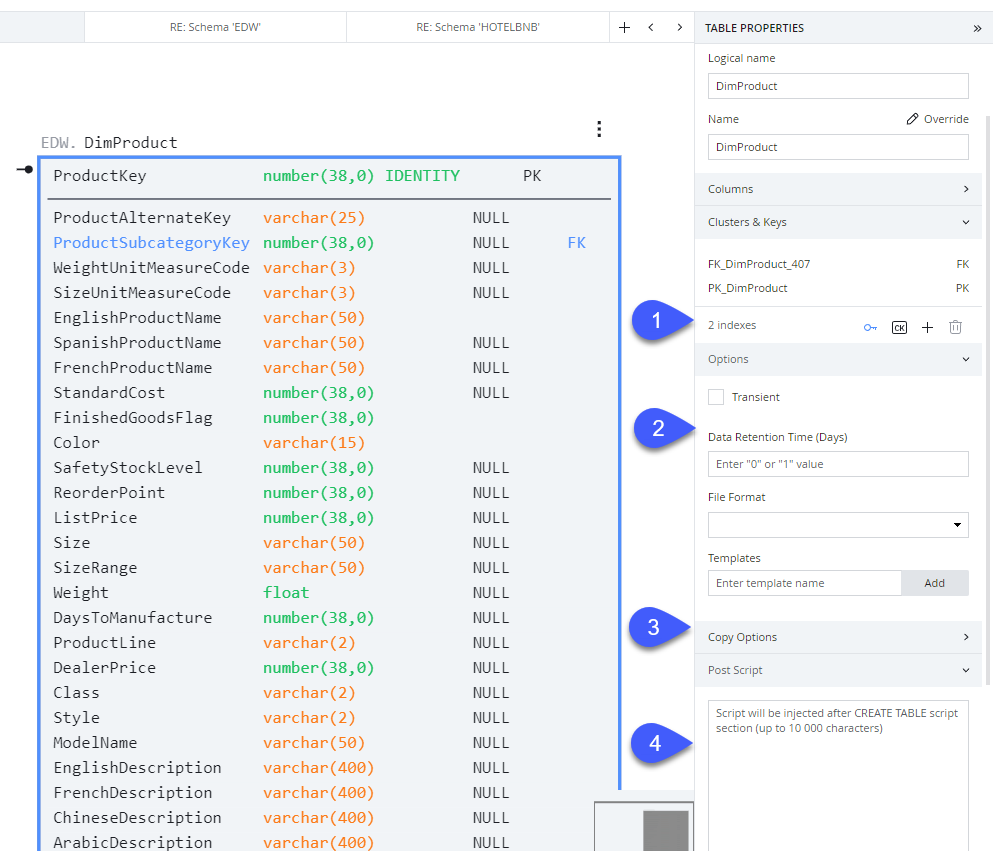Screen dimensions: 993x851
Task: Click the Add template button
Action: click(x=934, y=583)
